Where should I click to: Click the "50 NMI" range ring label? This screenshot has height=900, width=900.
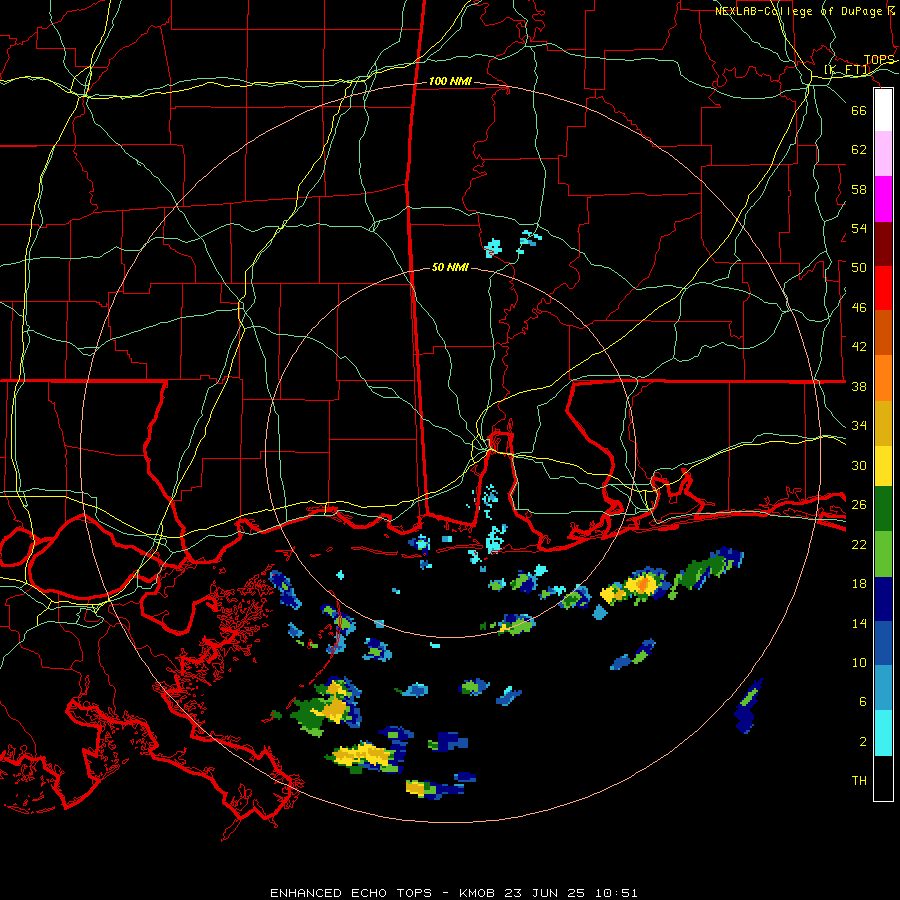(x=450, y=267)
